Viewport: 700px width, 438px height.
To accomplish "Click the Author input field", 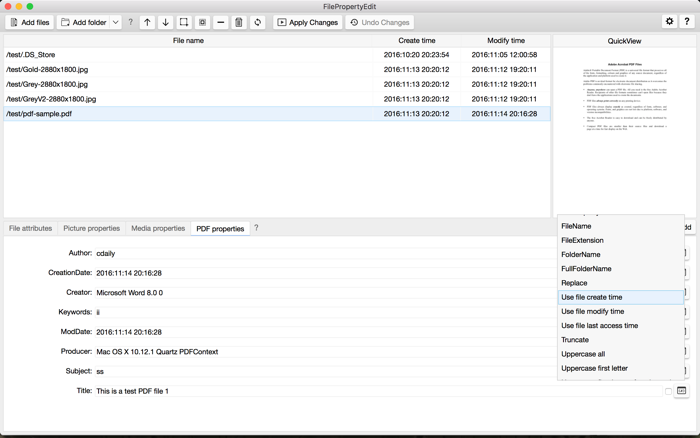I will [x=325, y=253].
